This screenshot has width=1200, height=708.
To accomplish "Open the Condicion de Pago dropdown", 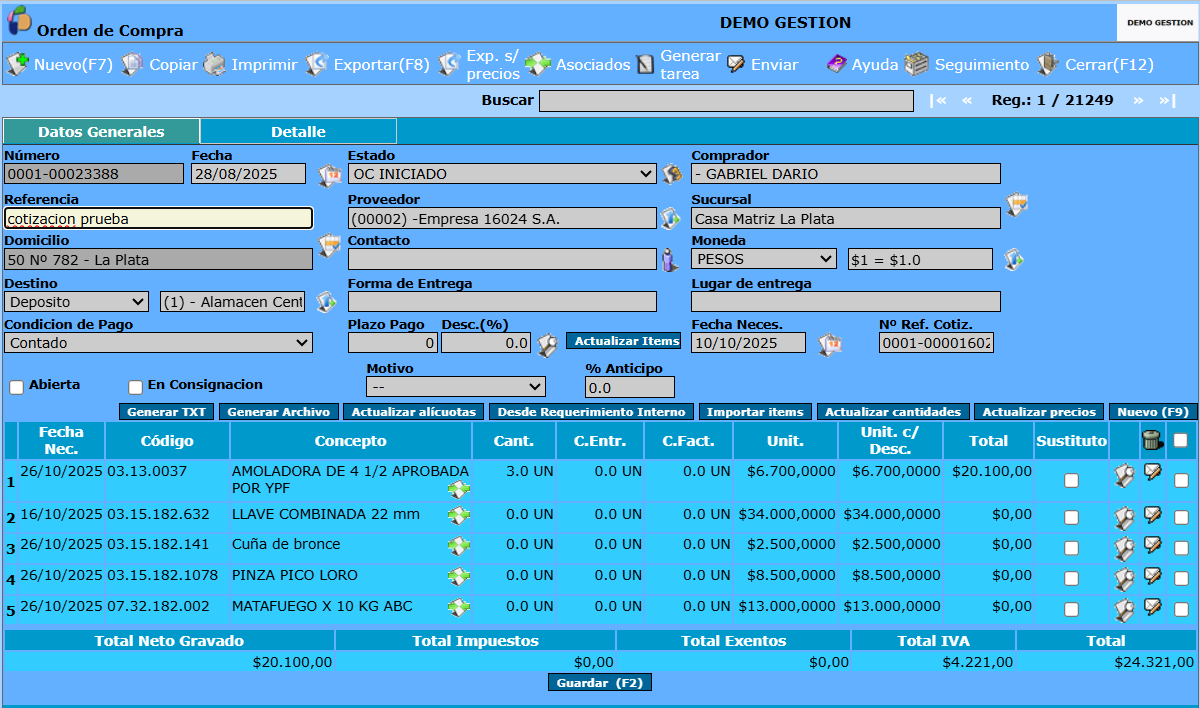I will (x=159, y=343).
